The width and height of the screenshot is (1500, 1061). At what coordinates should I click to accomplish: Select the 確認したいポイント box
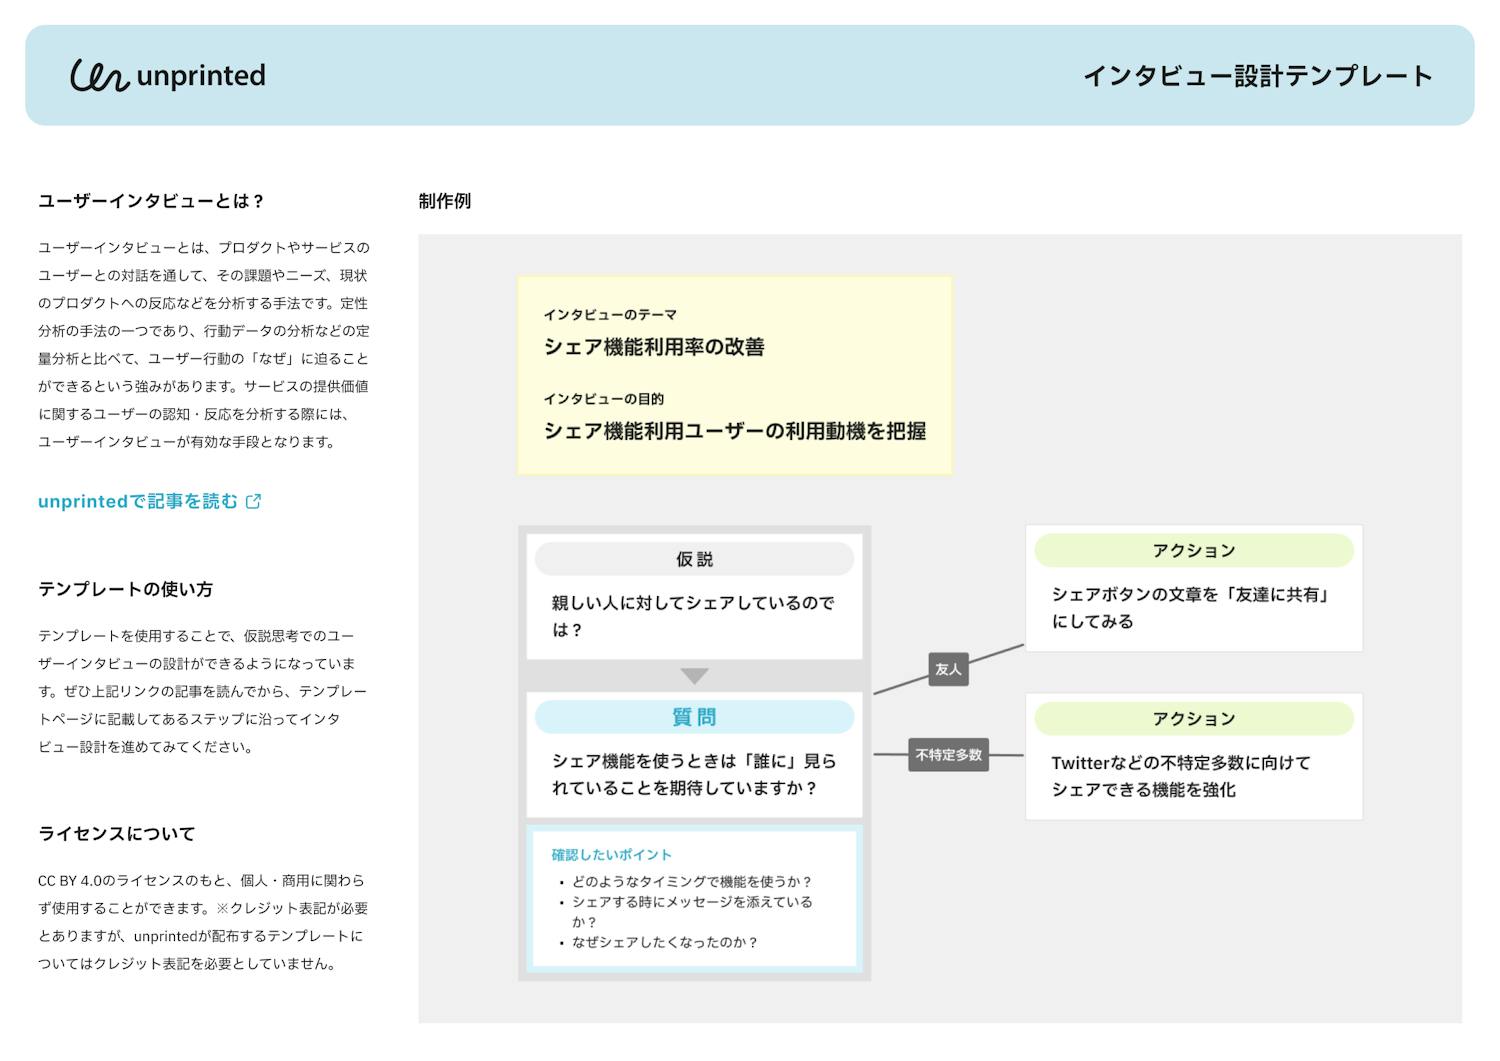[x=694, y=899]
